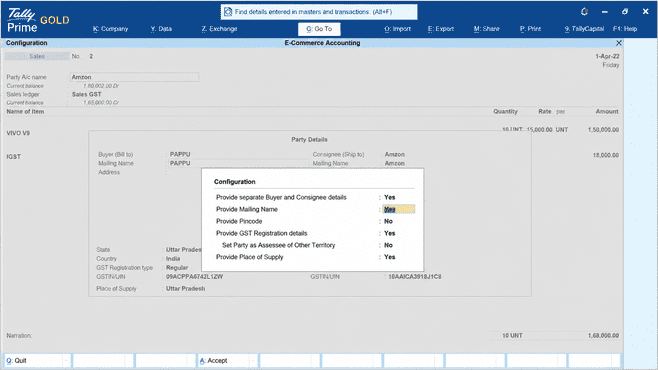Open the E: Export menu
658x370 pixels.
[441, 29]
